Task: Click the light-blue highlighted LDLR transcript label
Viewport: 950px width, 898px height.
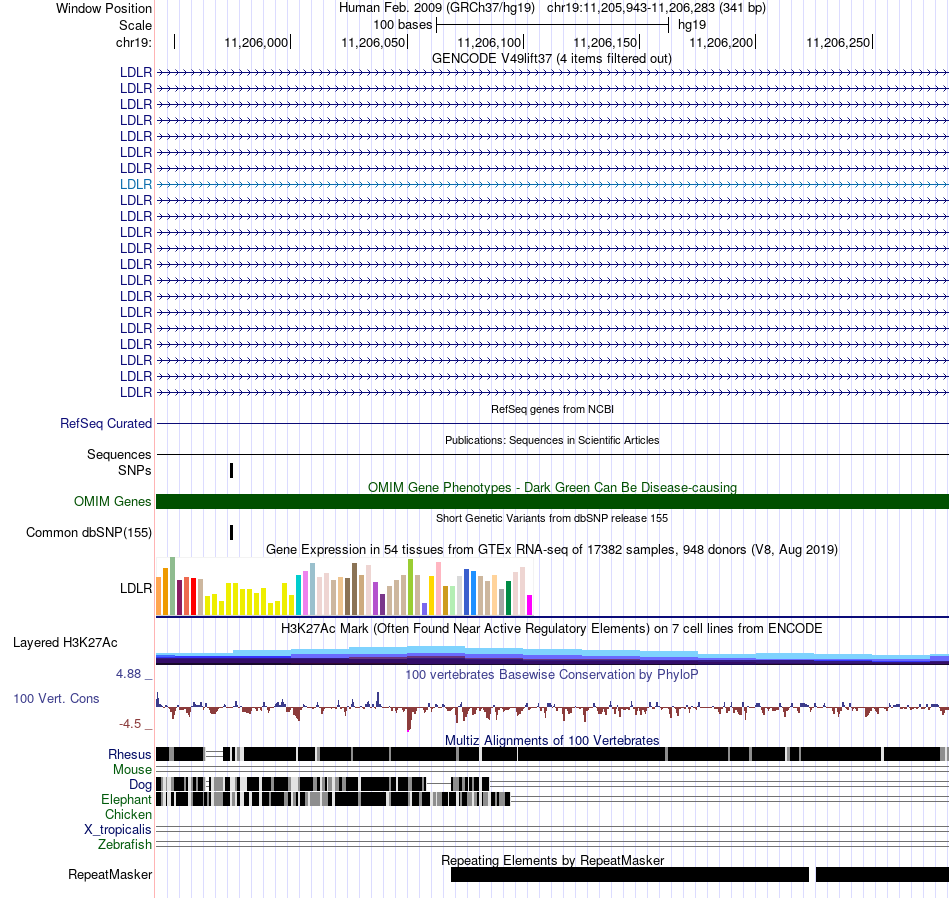Action: 136,184
